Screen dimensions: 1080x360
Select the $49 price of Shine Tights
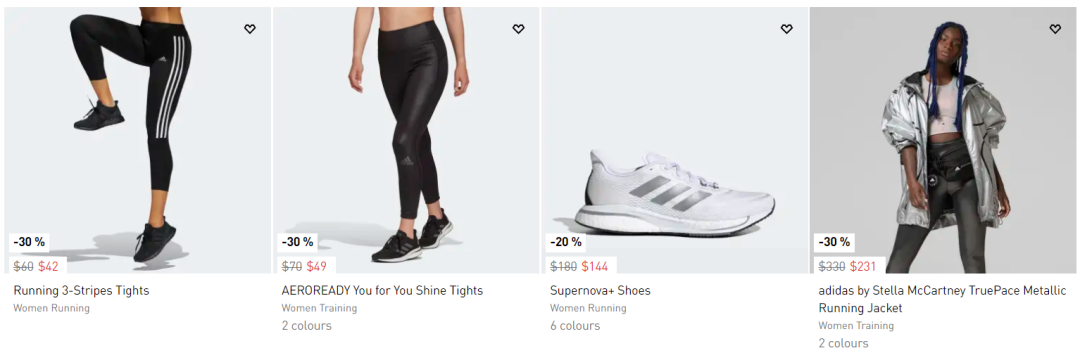pos(317,266)
